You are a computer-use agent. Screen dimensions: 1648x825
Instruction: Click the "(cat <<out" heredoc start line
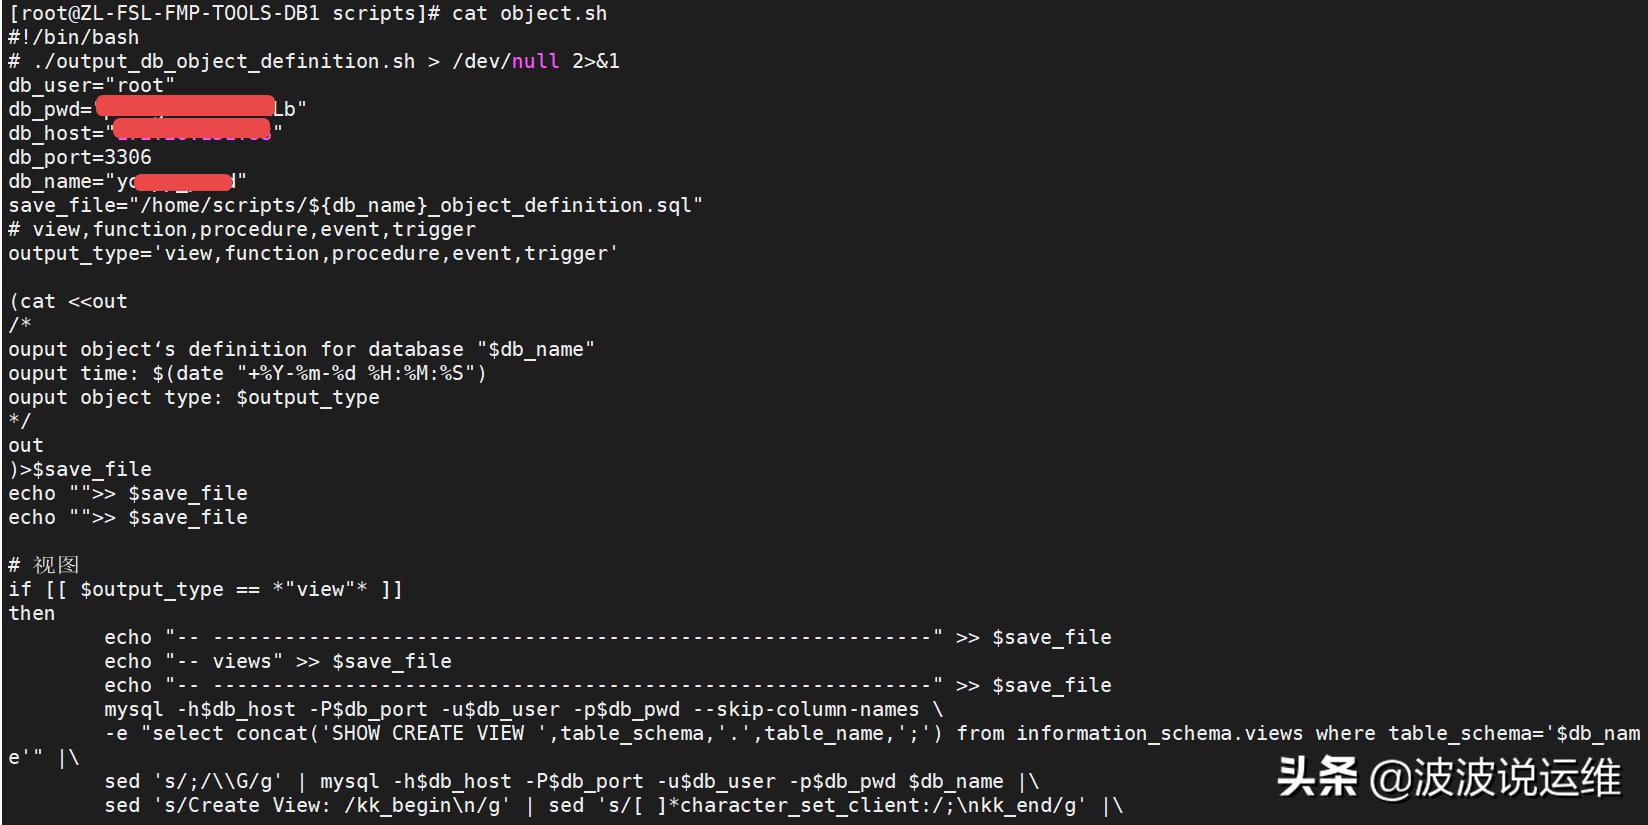(68, 301)
